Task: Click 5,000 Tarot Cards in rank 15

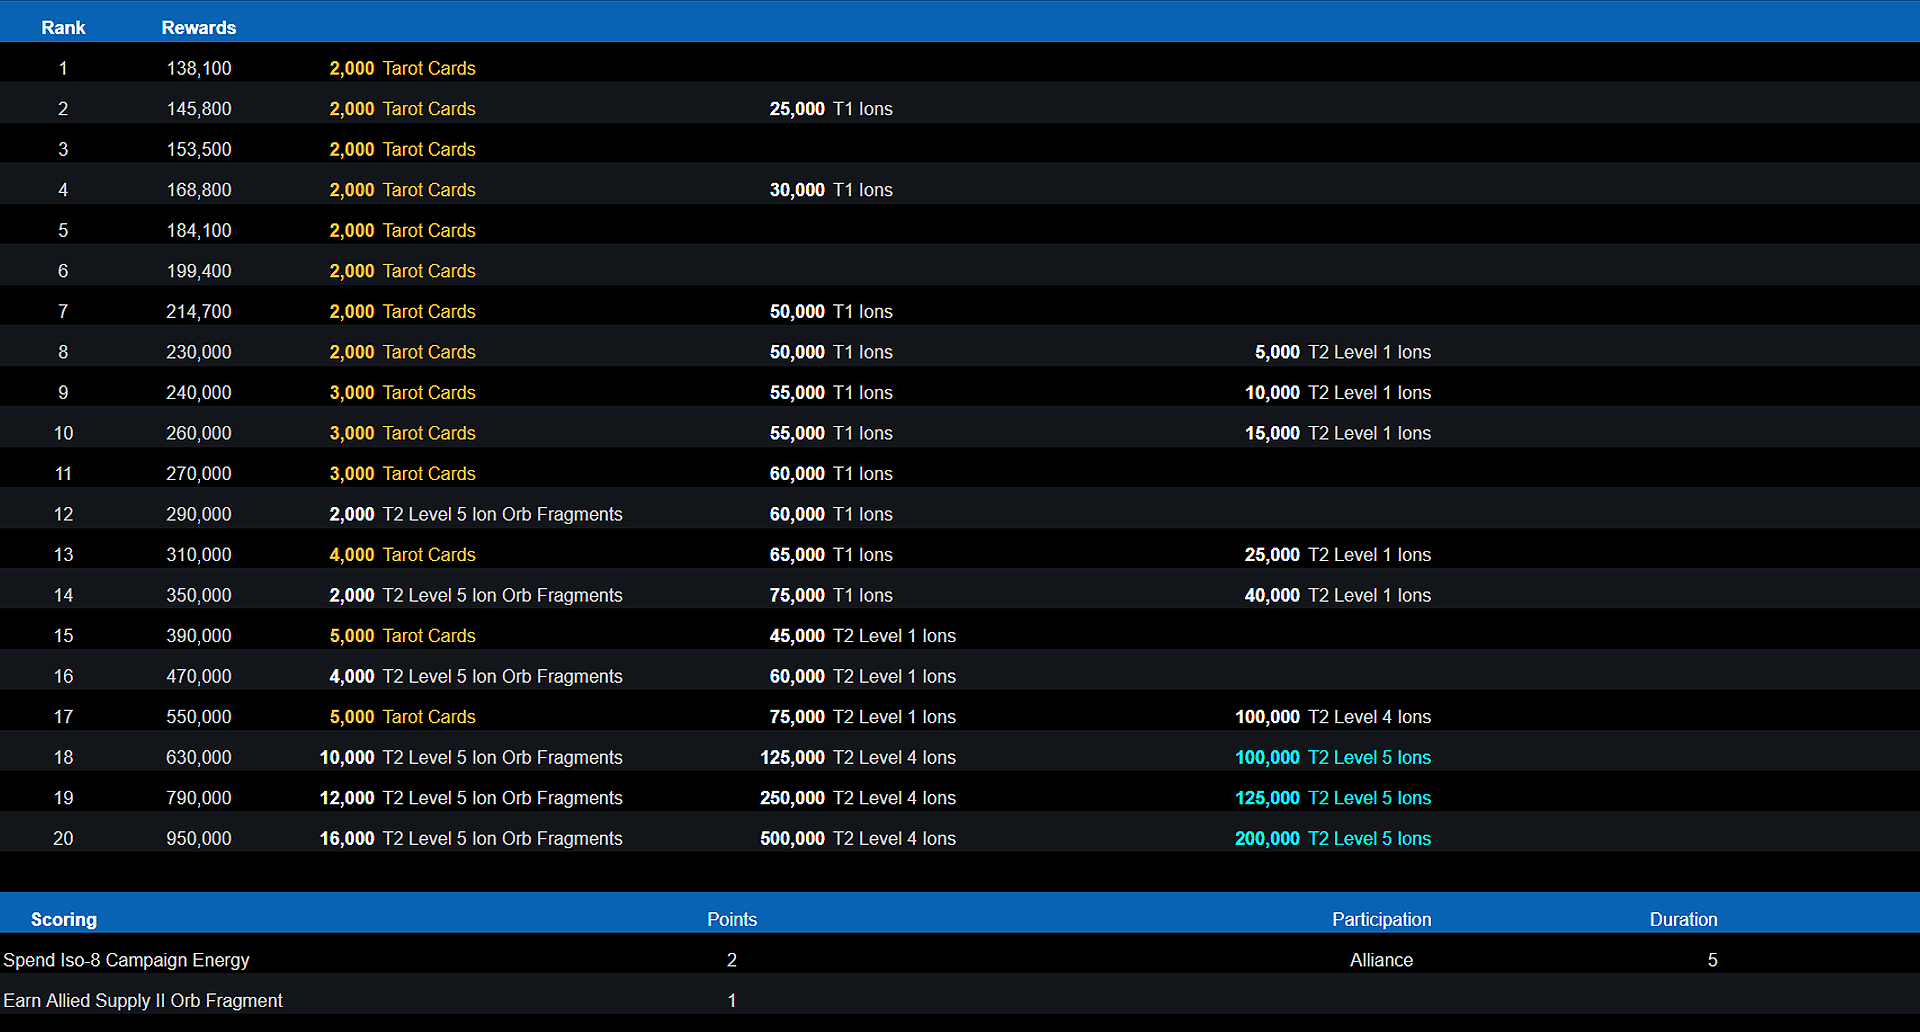Action: tap(402, 636)
